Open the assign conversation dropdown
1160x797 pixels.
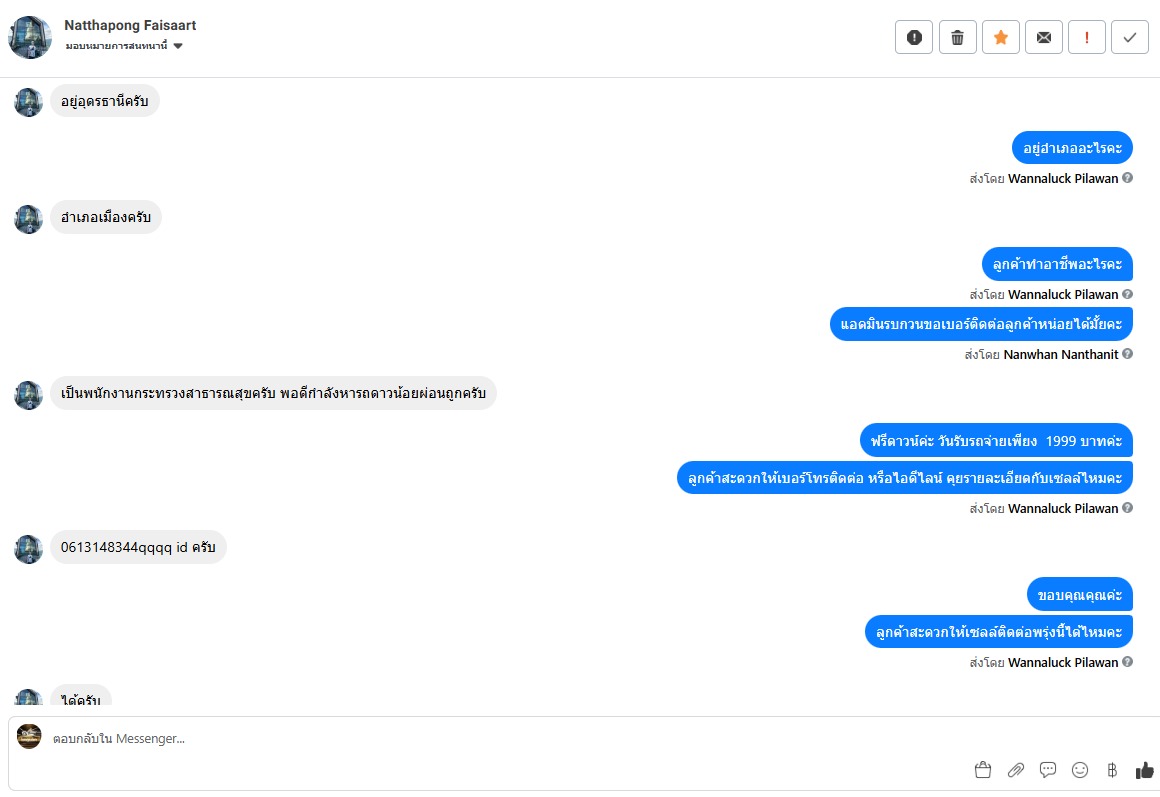pos(124,46)
